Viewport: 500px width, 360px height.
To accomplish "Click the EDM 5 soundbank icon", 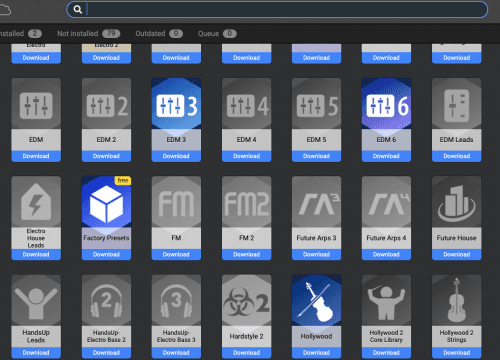I will [317, 106].
